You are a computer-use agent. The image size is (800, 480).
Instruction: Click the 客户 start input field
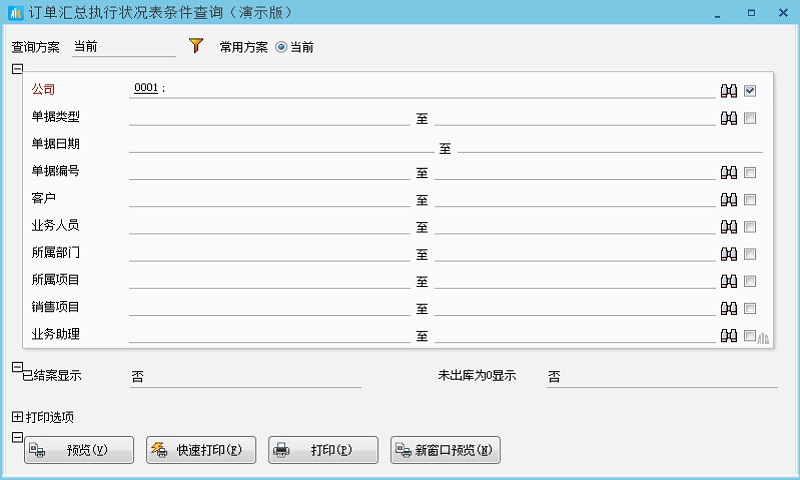(269, 198)
